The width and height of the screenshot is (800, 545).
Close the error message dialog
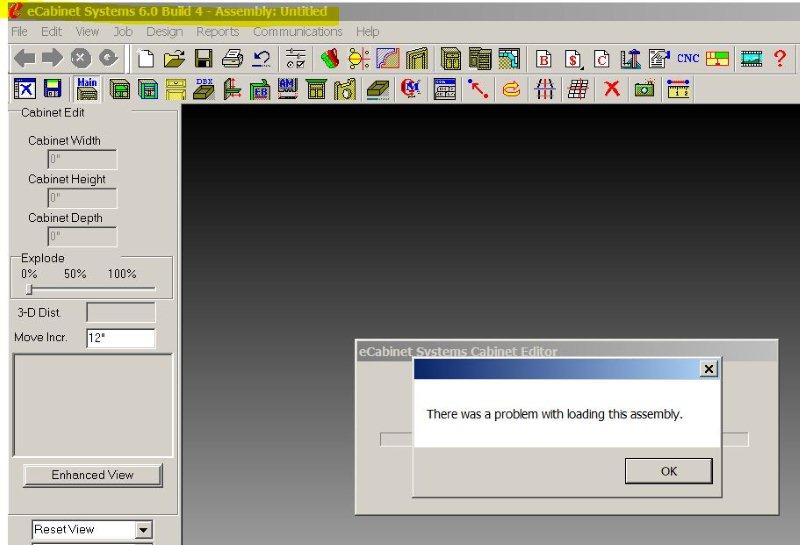point(709,368)
